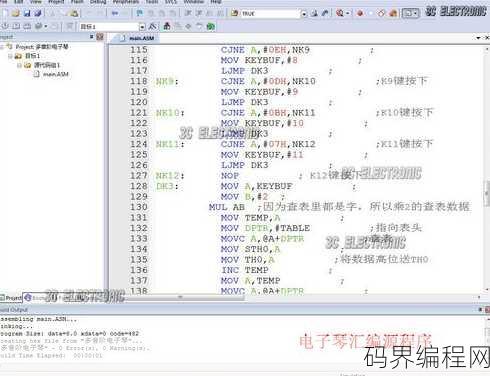Open the Tools menu

(152, 2)
